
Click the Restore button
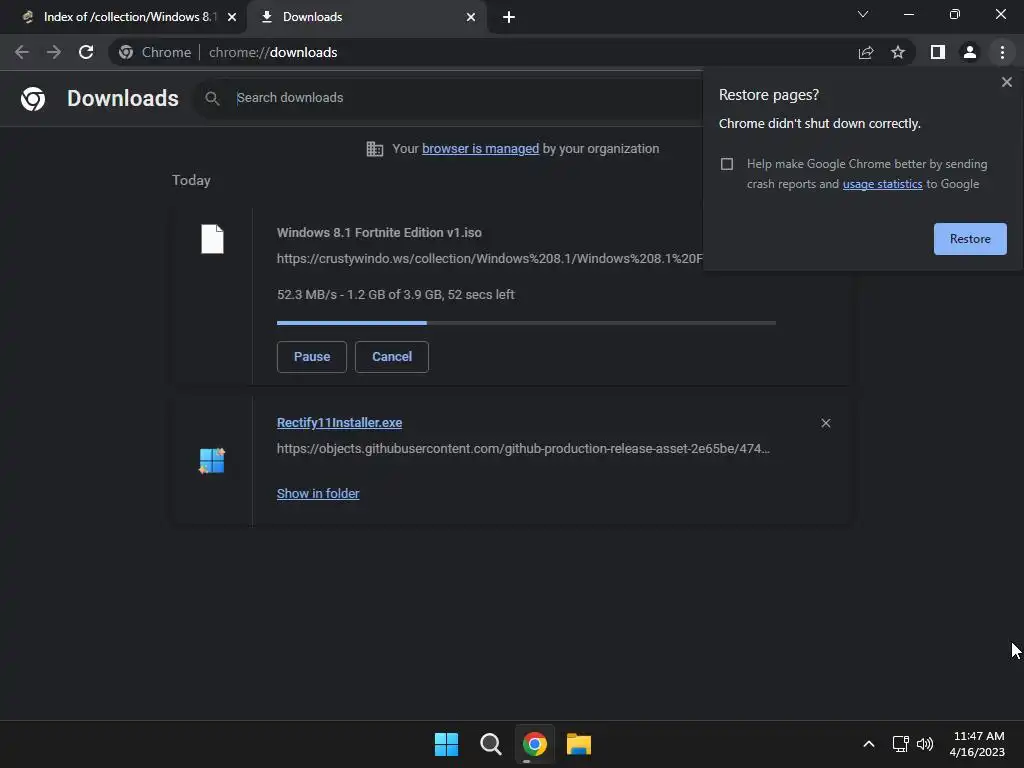click(x=970, y=239)
